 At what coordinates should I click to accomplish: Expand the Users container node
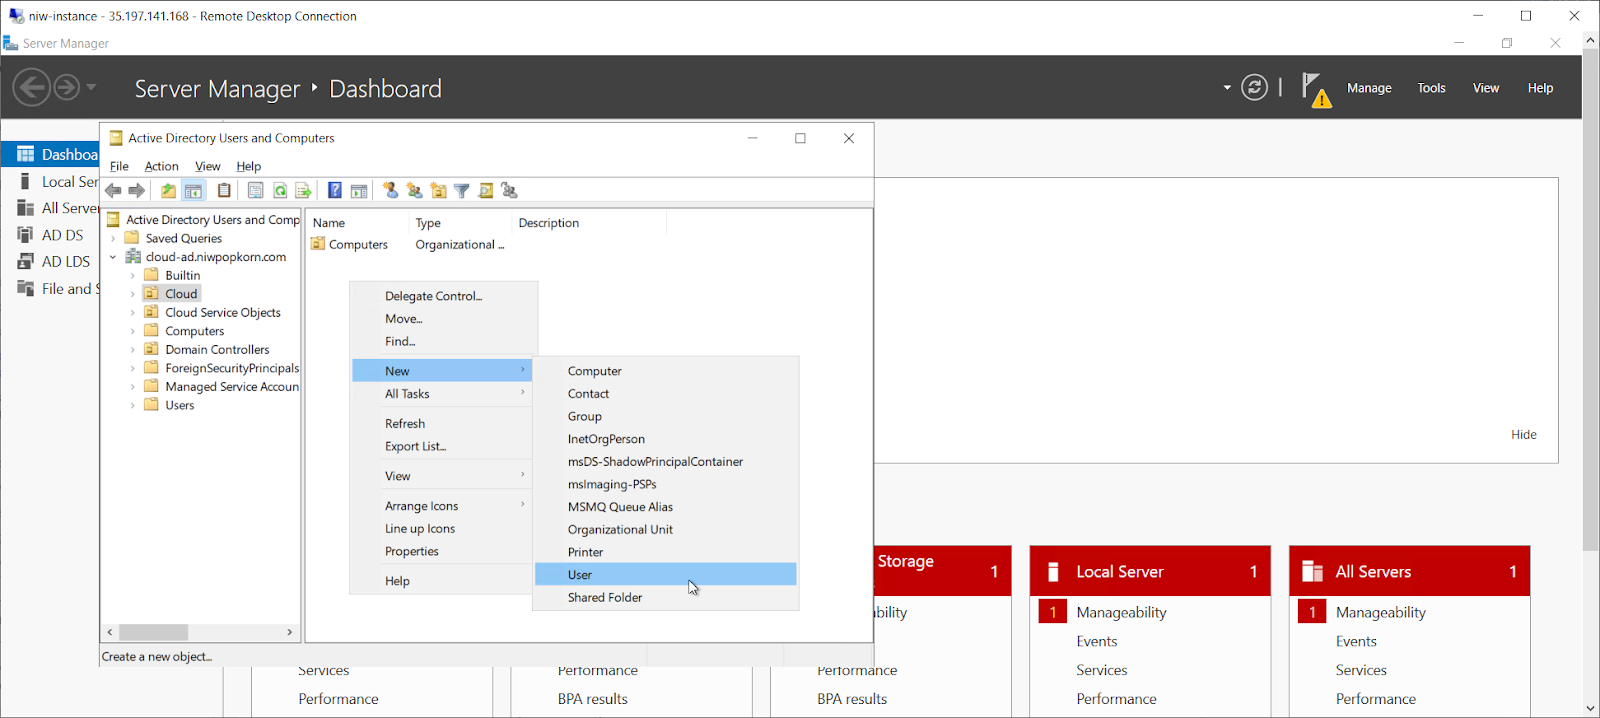point(132,405)
